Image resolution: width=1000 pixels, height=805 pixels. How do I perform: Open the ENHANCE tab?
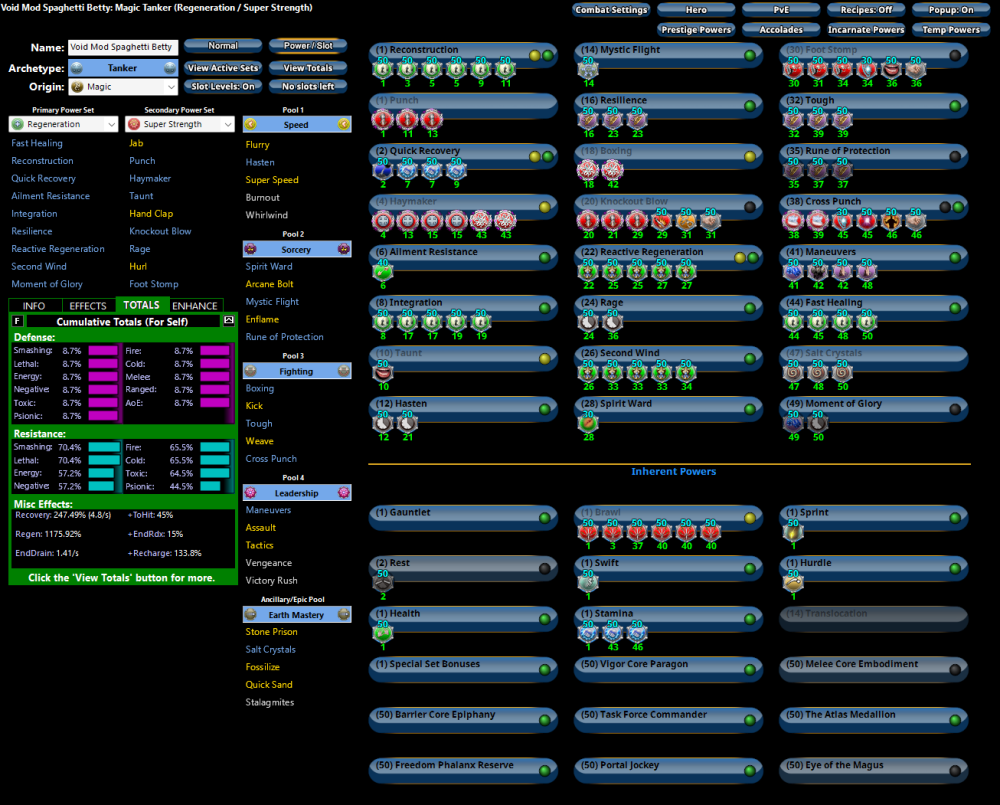point(195,306)
